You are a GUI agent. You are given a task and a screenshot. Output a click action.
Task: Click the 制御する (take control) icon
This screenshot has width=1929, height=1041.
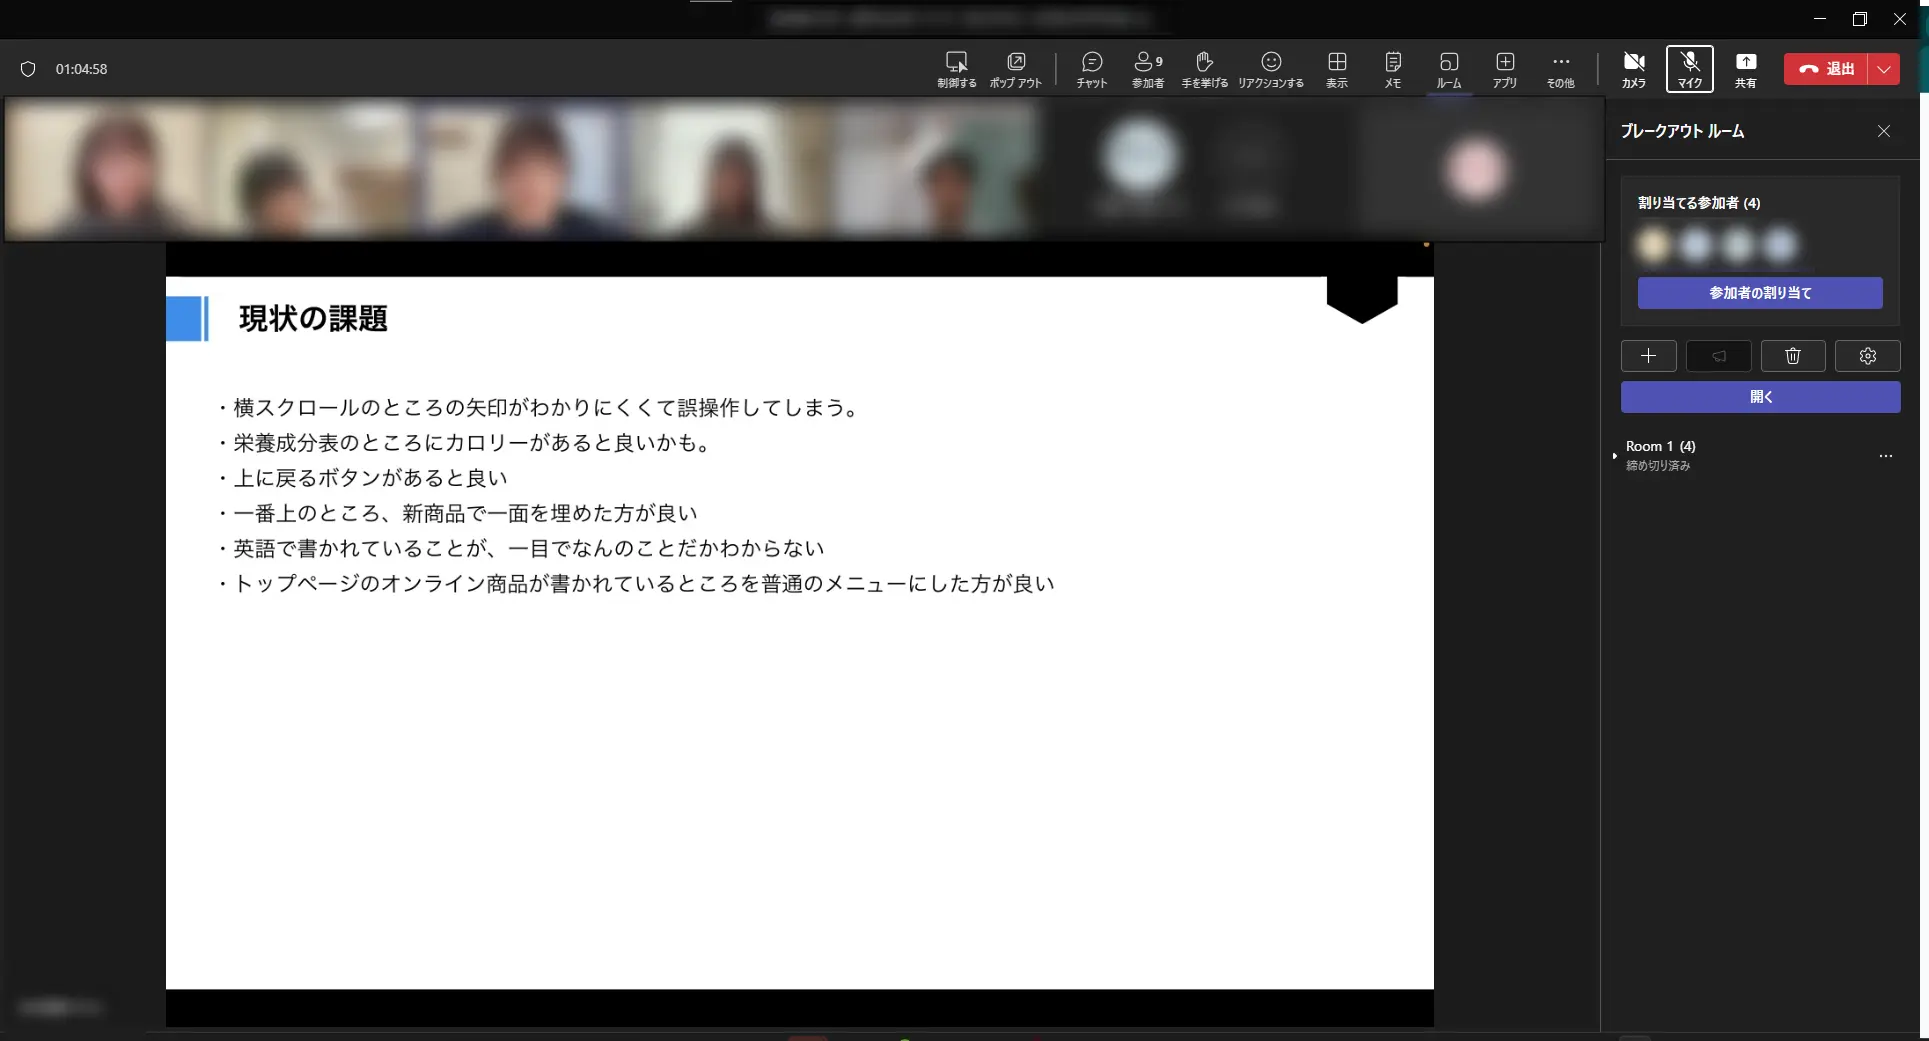[x=956, y=69]
